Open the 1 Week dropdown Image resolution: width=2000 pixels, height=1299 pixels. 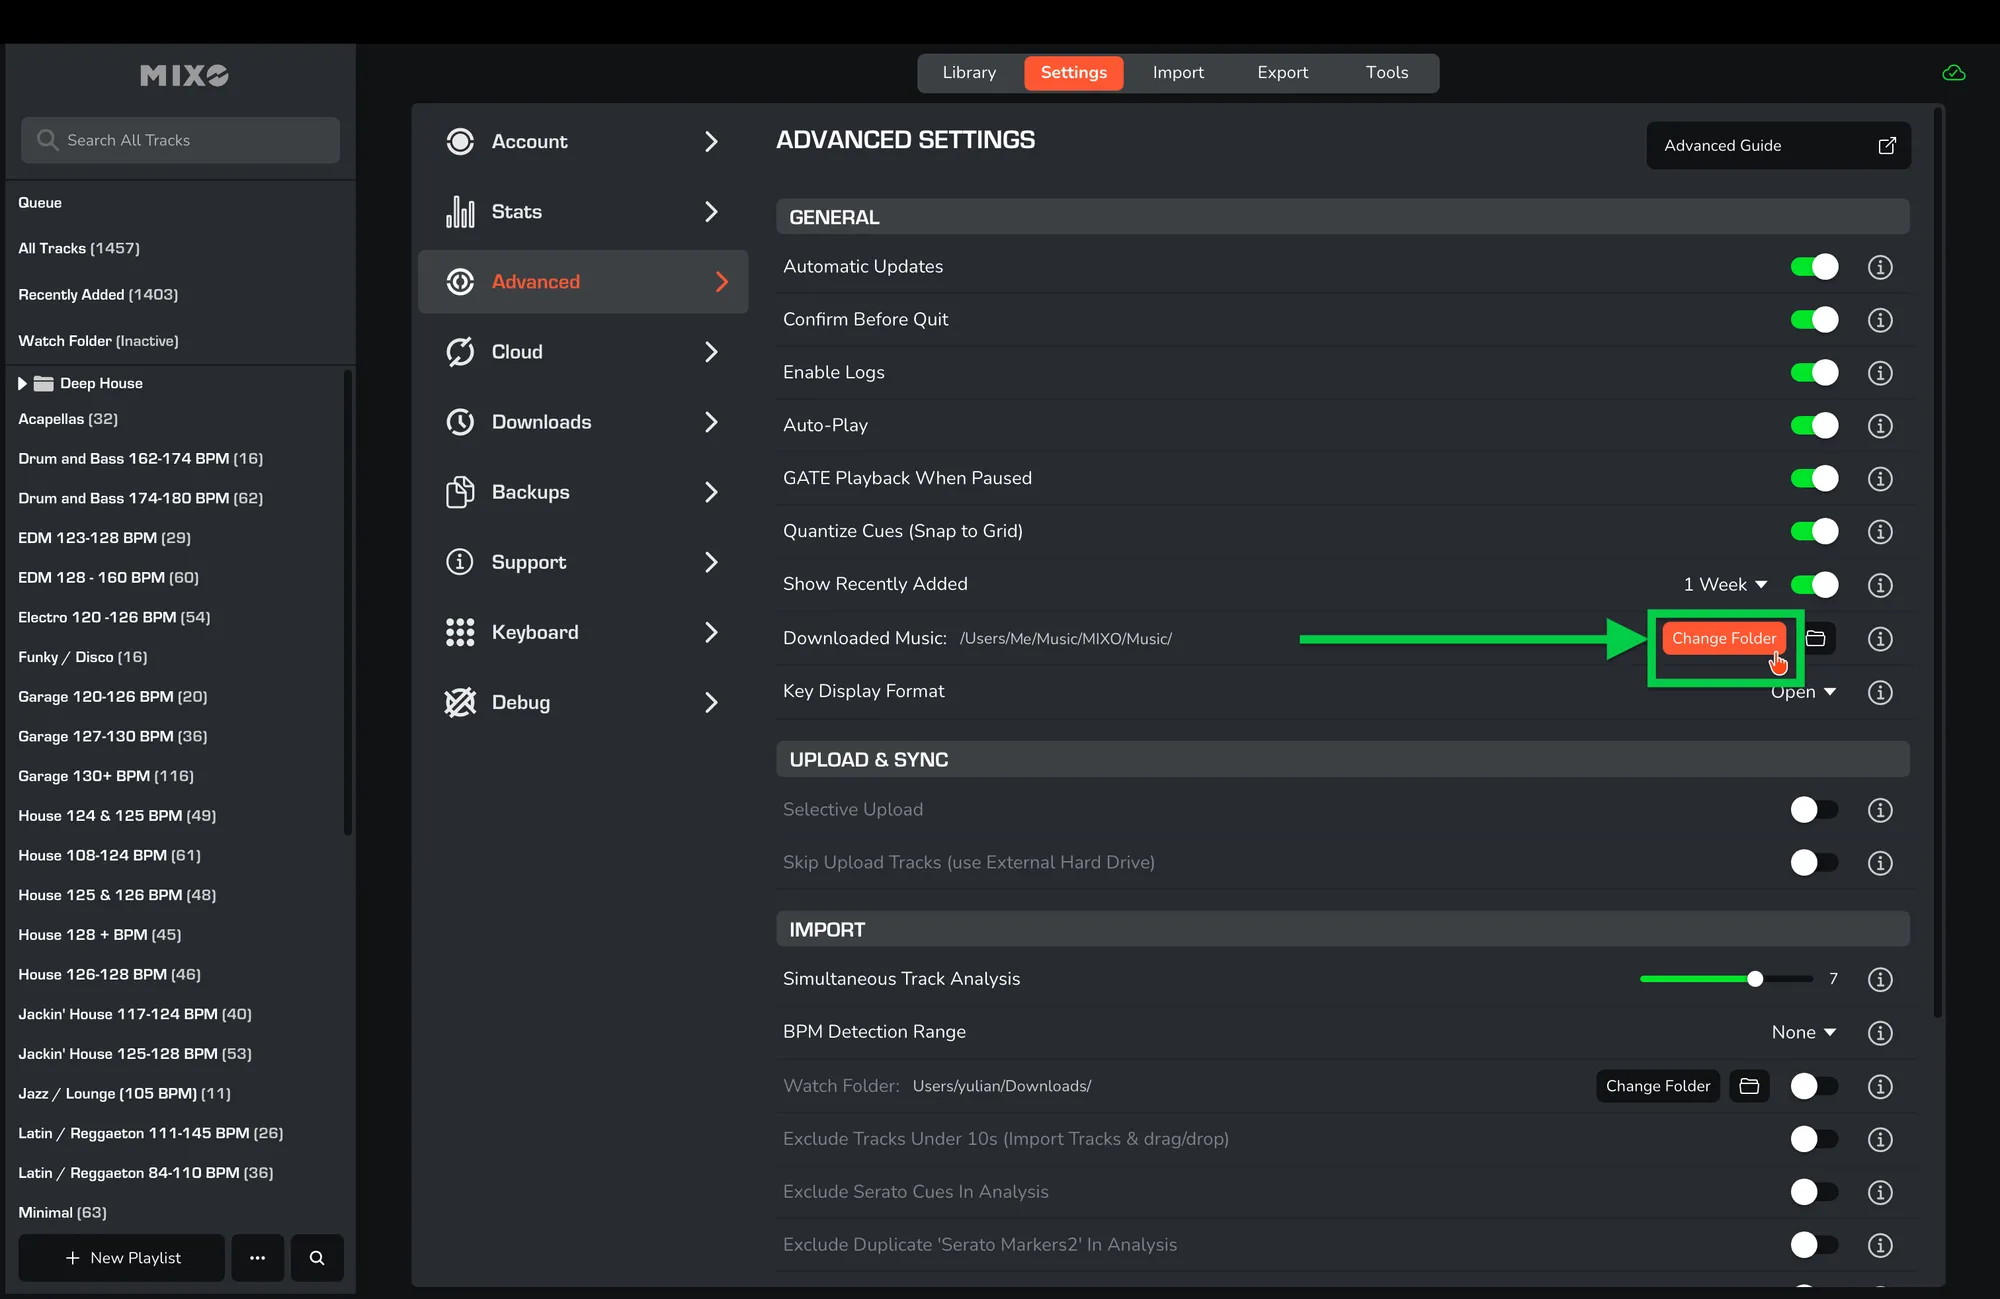point(1725,585)
